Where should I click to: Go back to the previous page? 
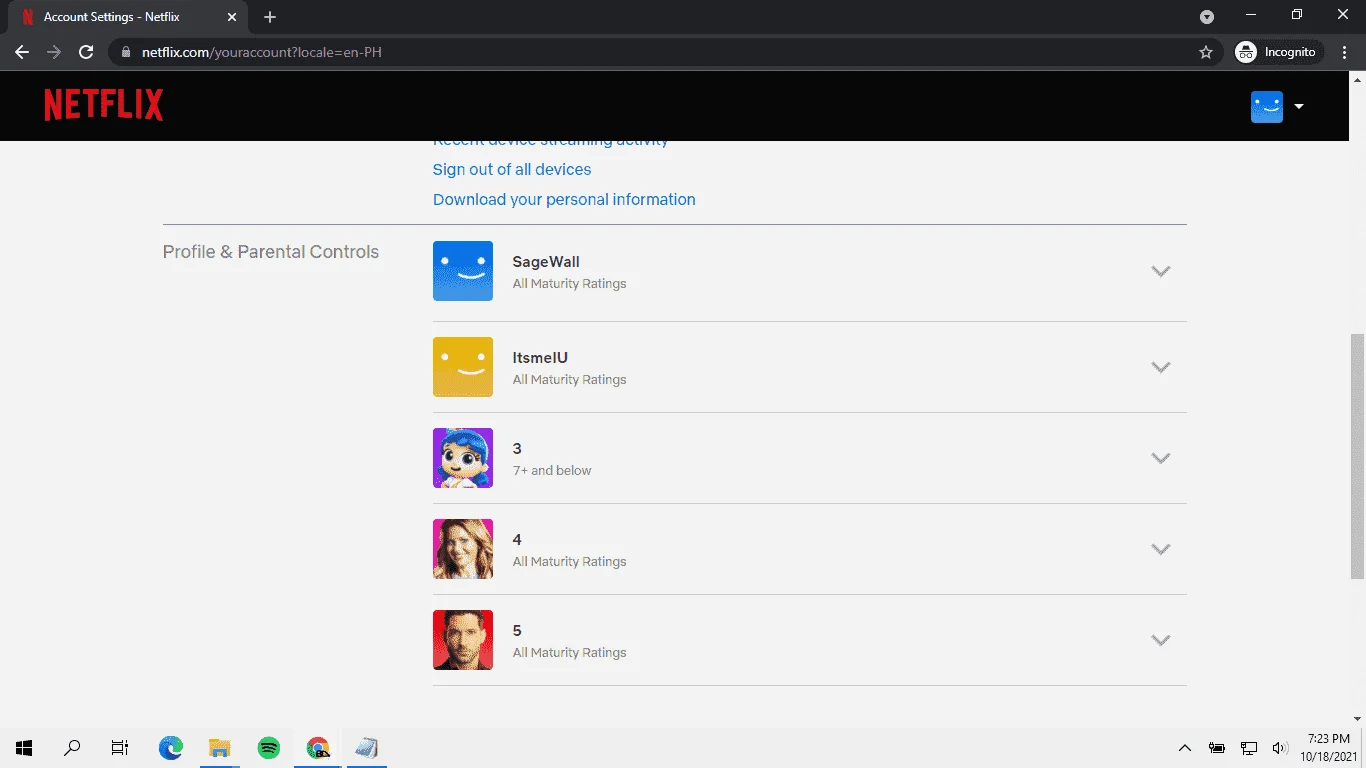coord(22,52)
